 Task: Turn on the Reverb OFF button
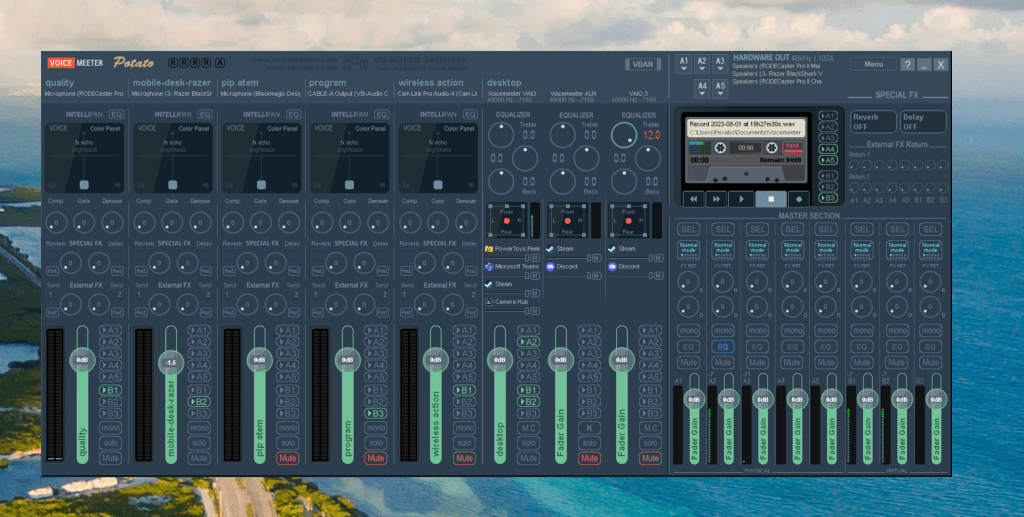click(873, 121)
